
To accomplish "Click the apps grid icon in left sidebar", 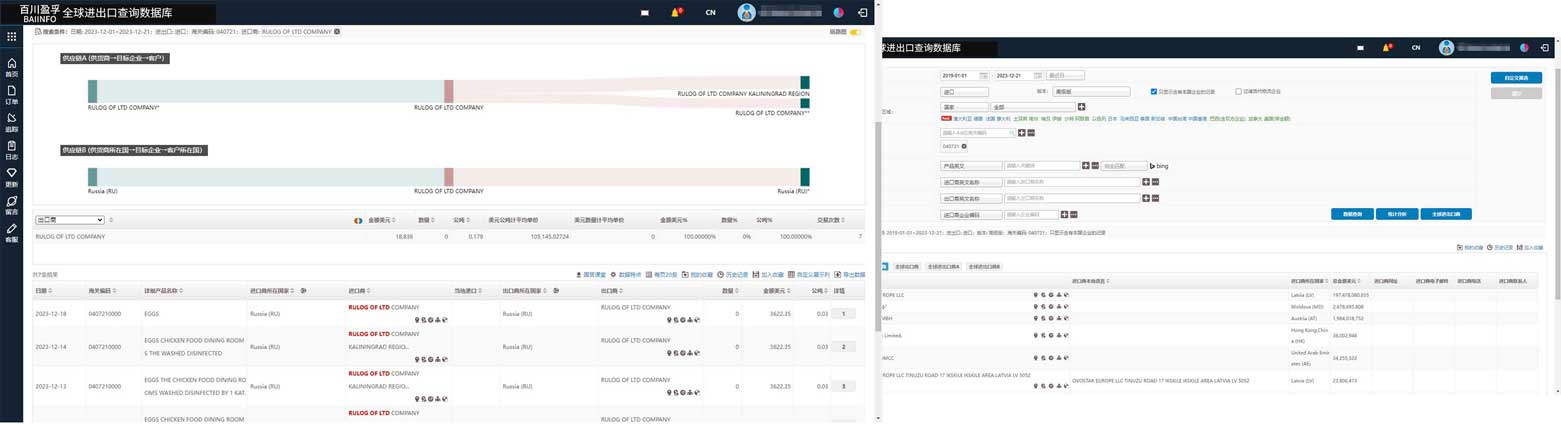I will coord(11,37).
